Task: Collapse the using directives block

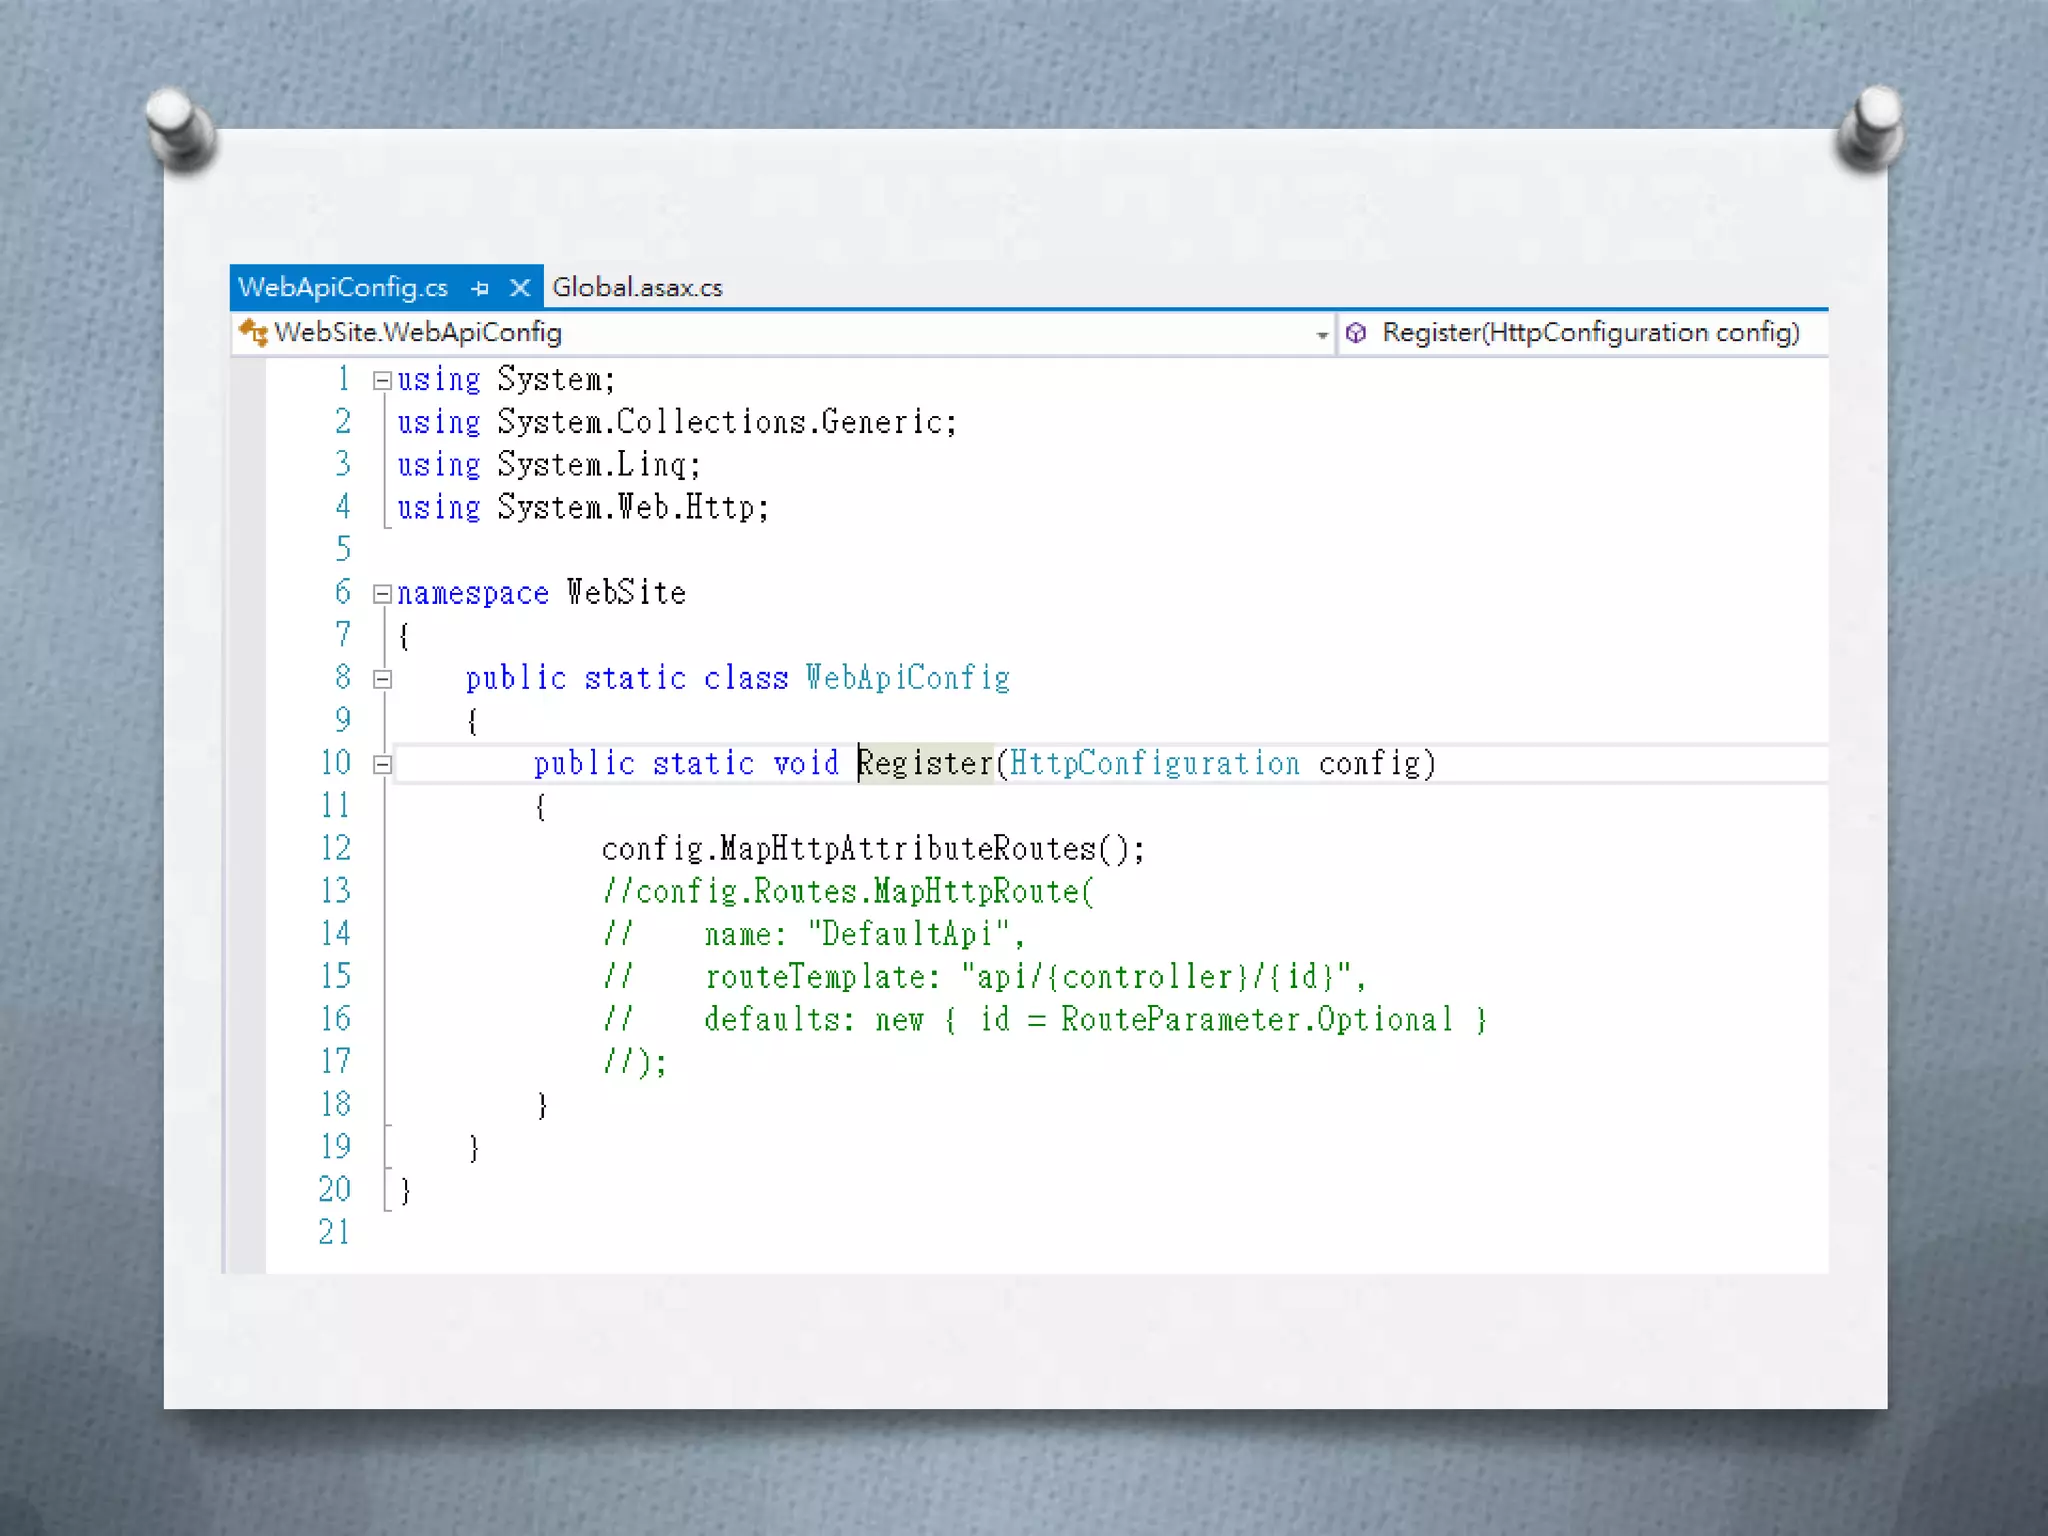Action: pos(381,380)
